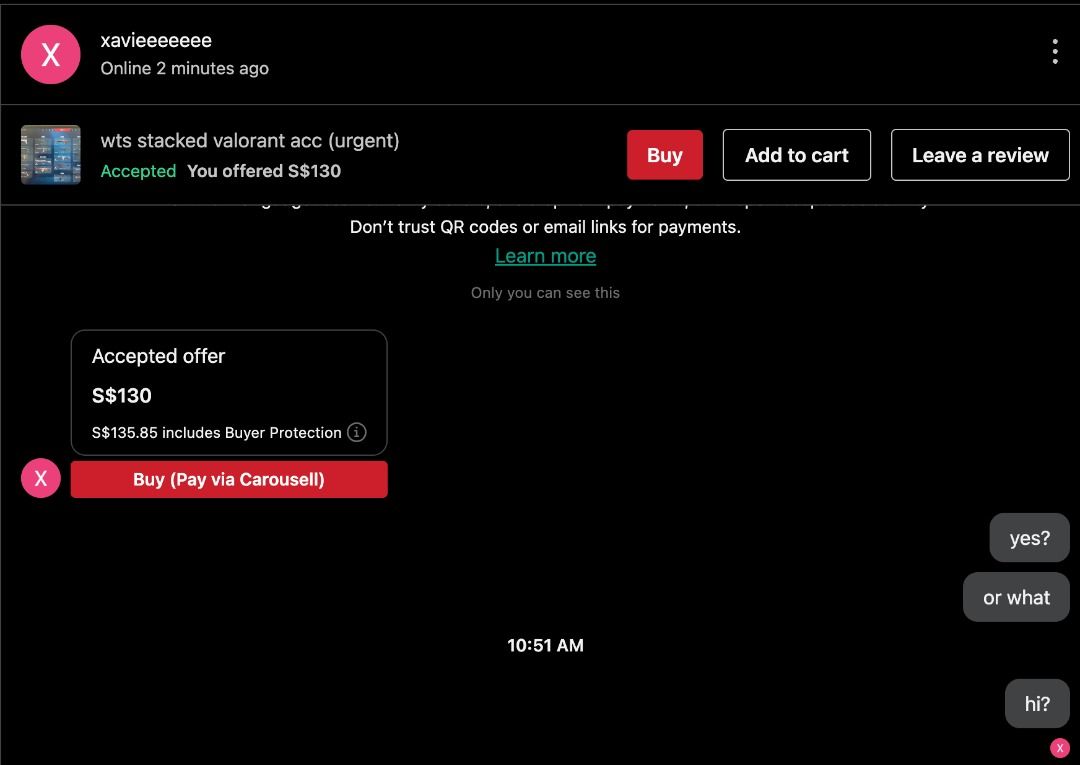Viewport: 1080px width, 765px height.
Task: Select the "or what" message bubble
Action: click(x=1016, y=597)
